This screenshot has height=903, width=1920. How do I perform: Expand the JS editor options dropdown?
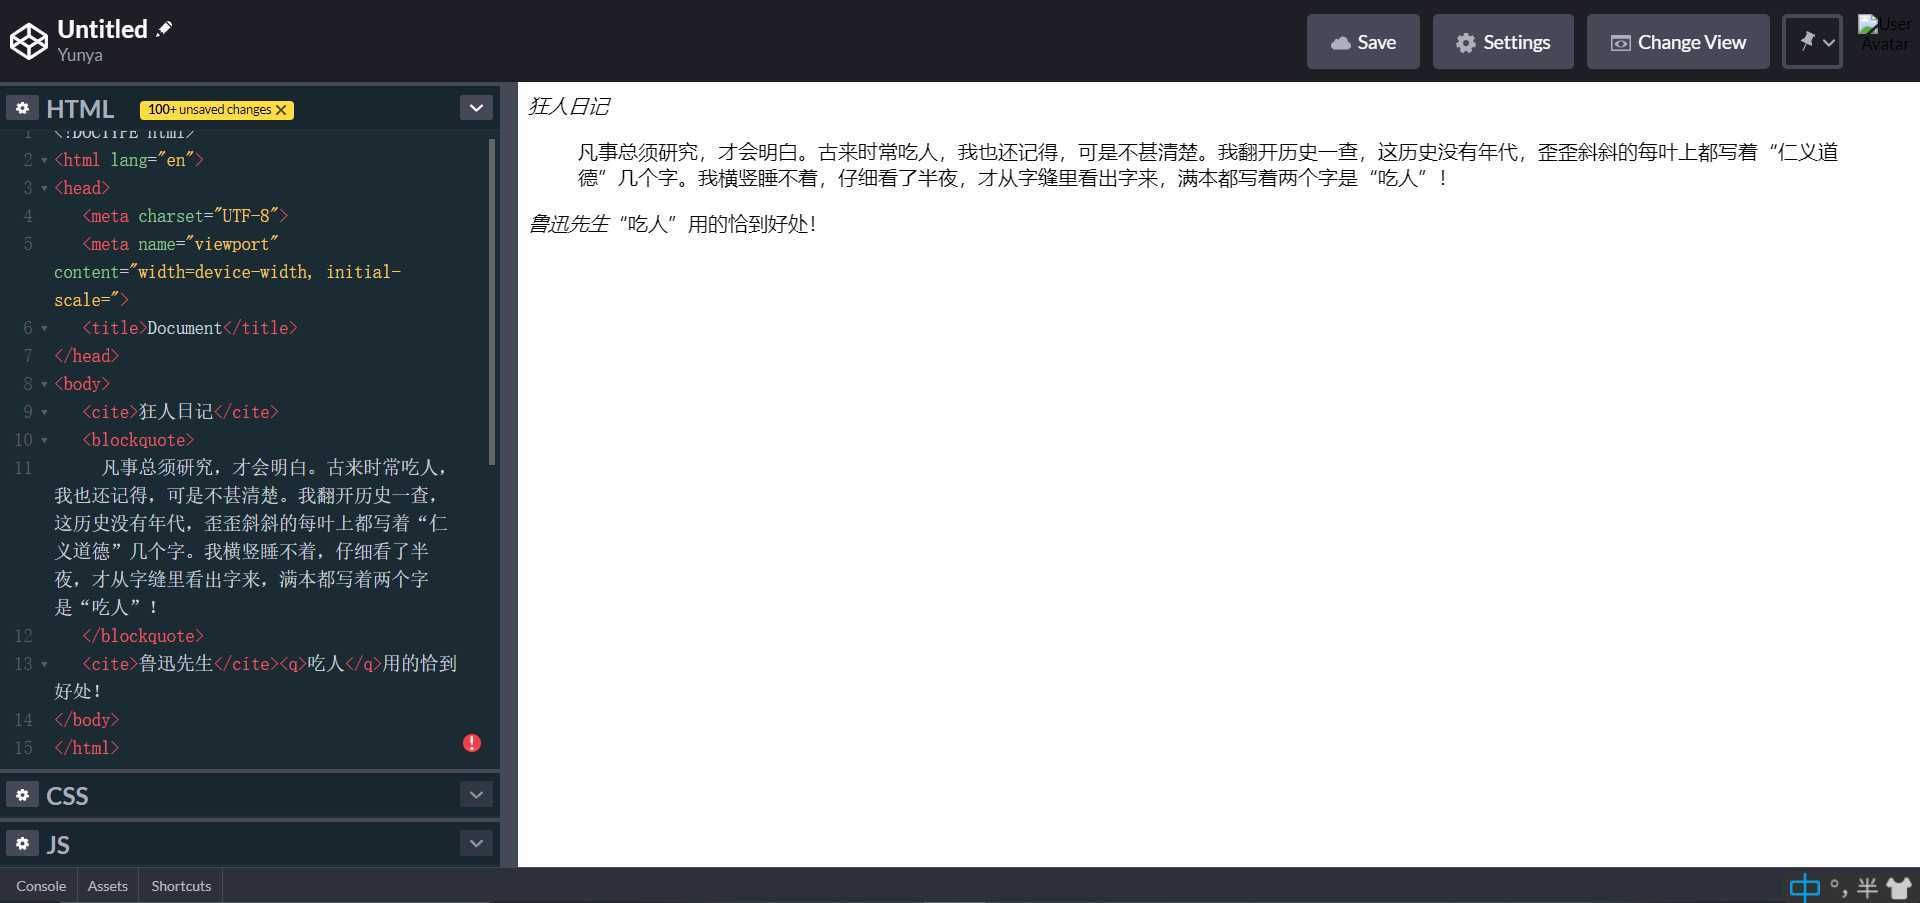pos(476,844)
